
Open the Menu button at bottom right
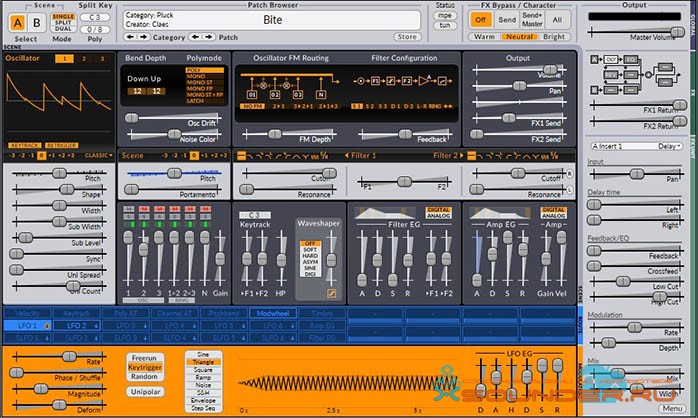point(672,408)
